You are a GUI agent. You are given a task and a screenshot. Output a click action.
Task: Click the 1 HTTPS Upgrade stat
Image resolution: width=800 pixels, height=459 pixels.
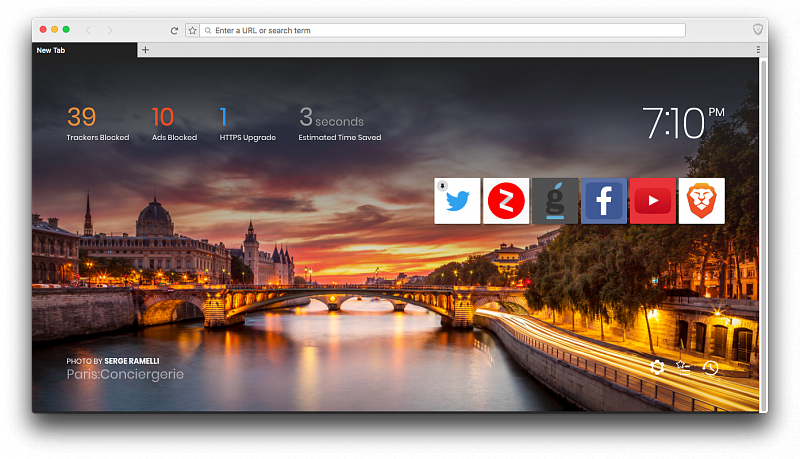coord(247,124)
